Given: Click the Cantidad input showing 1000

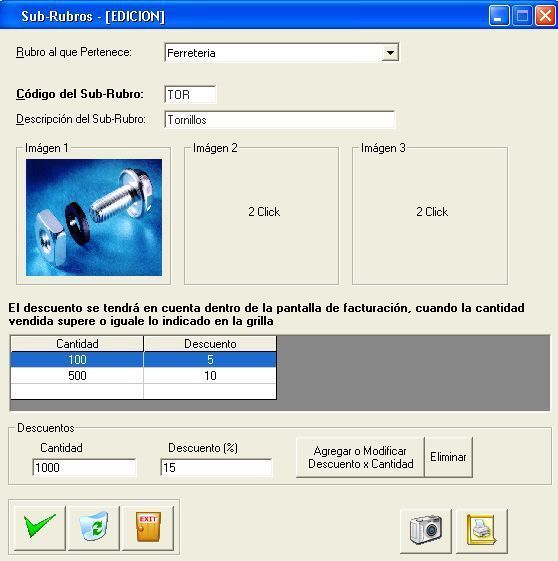Looking at the screenshot, I should pos(84,468).
